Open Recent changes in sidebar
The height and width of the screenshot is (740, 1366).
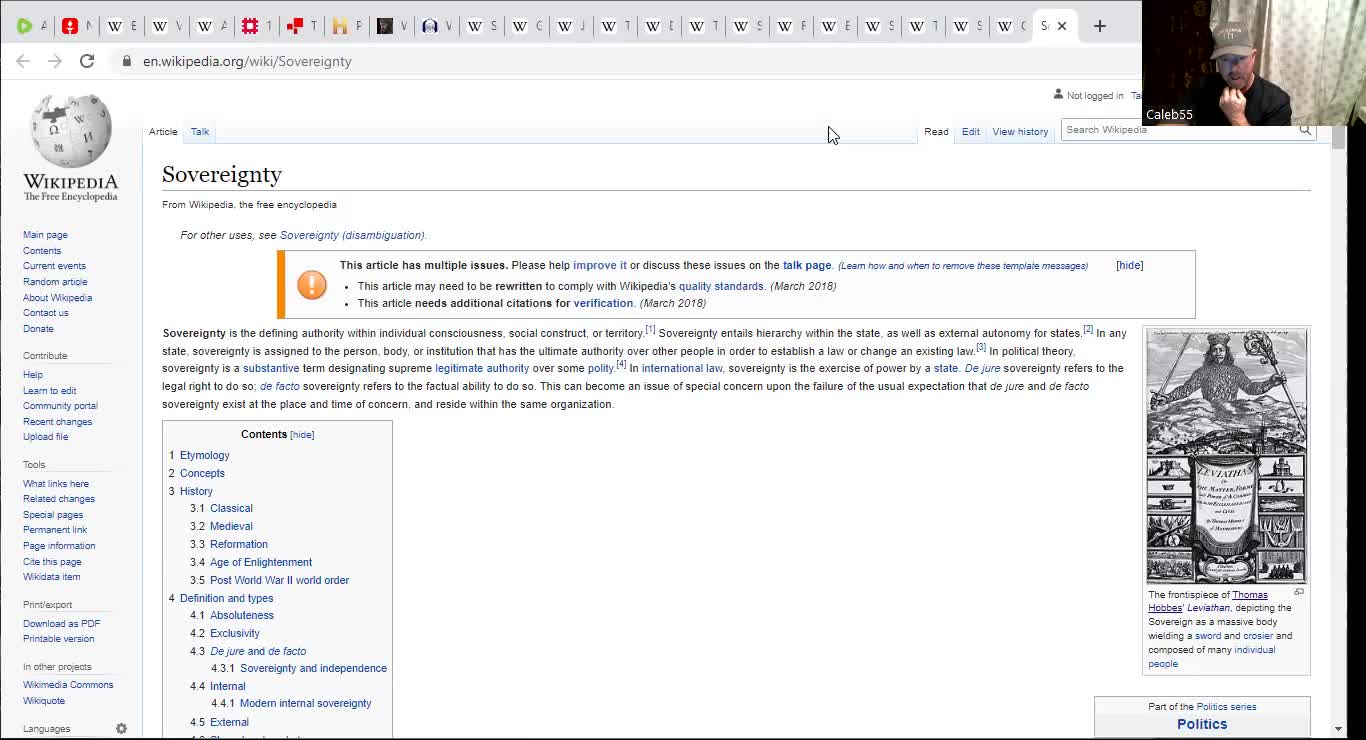(x=57, y=422)
